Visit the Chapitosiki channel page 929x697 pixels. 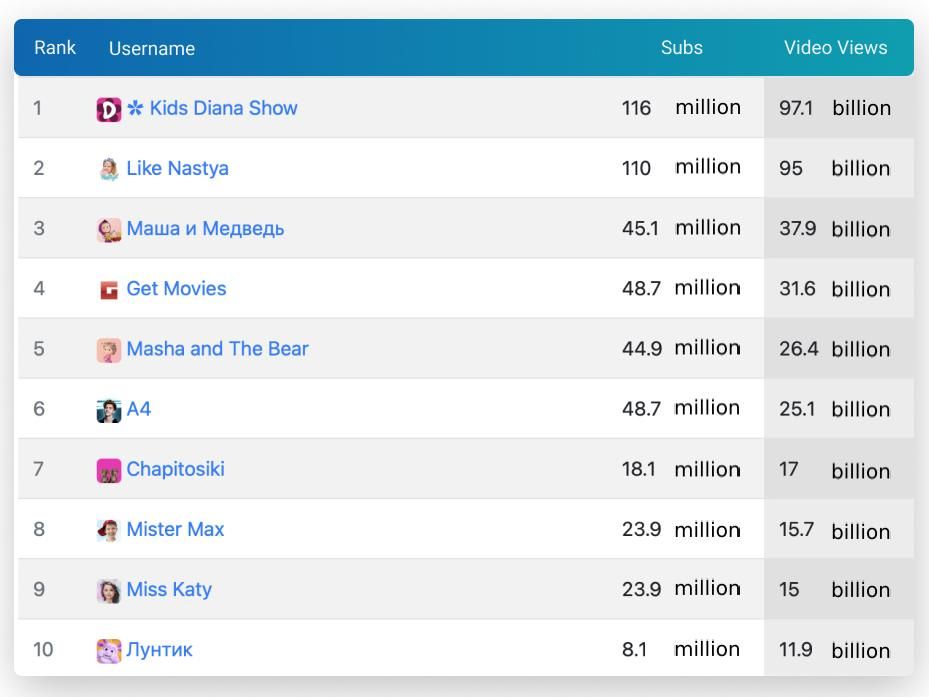[x=175, y=469]
